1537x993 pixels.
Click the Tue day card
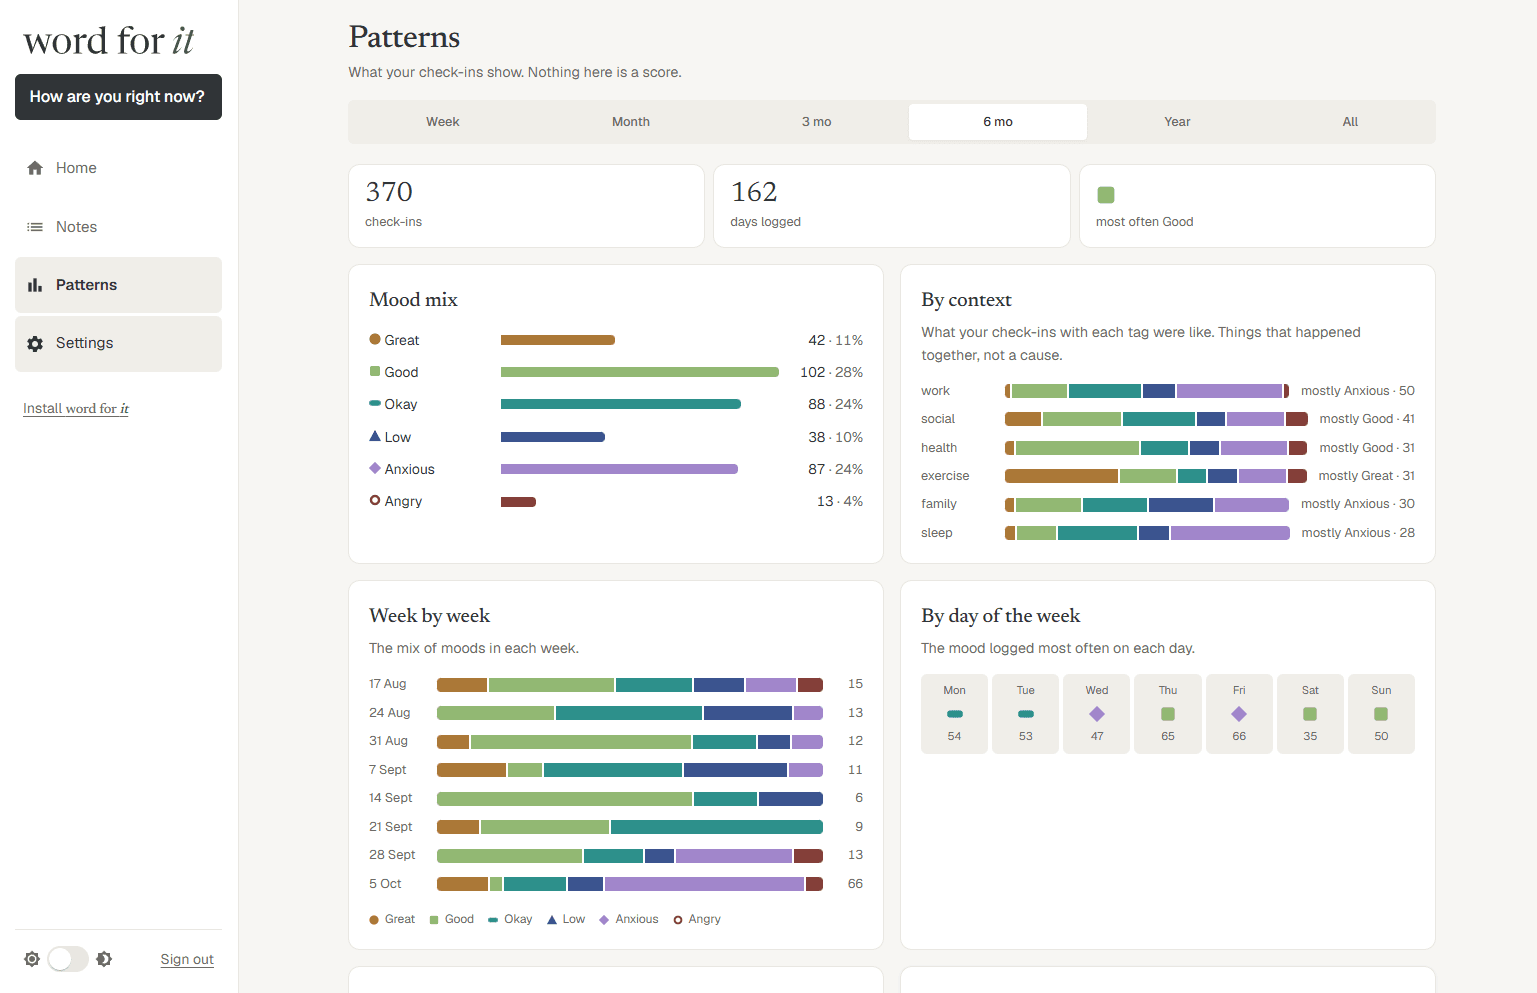tap(1026, 714)
